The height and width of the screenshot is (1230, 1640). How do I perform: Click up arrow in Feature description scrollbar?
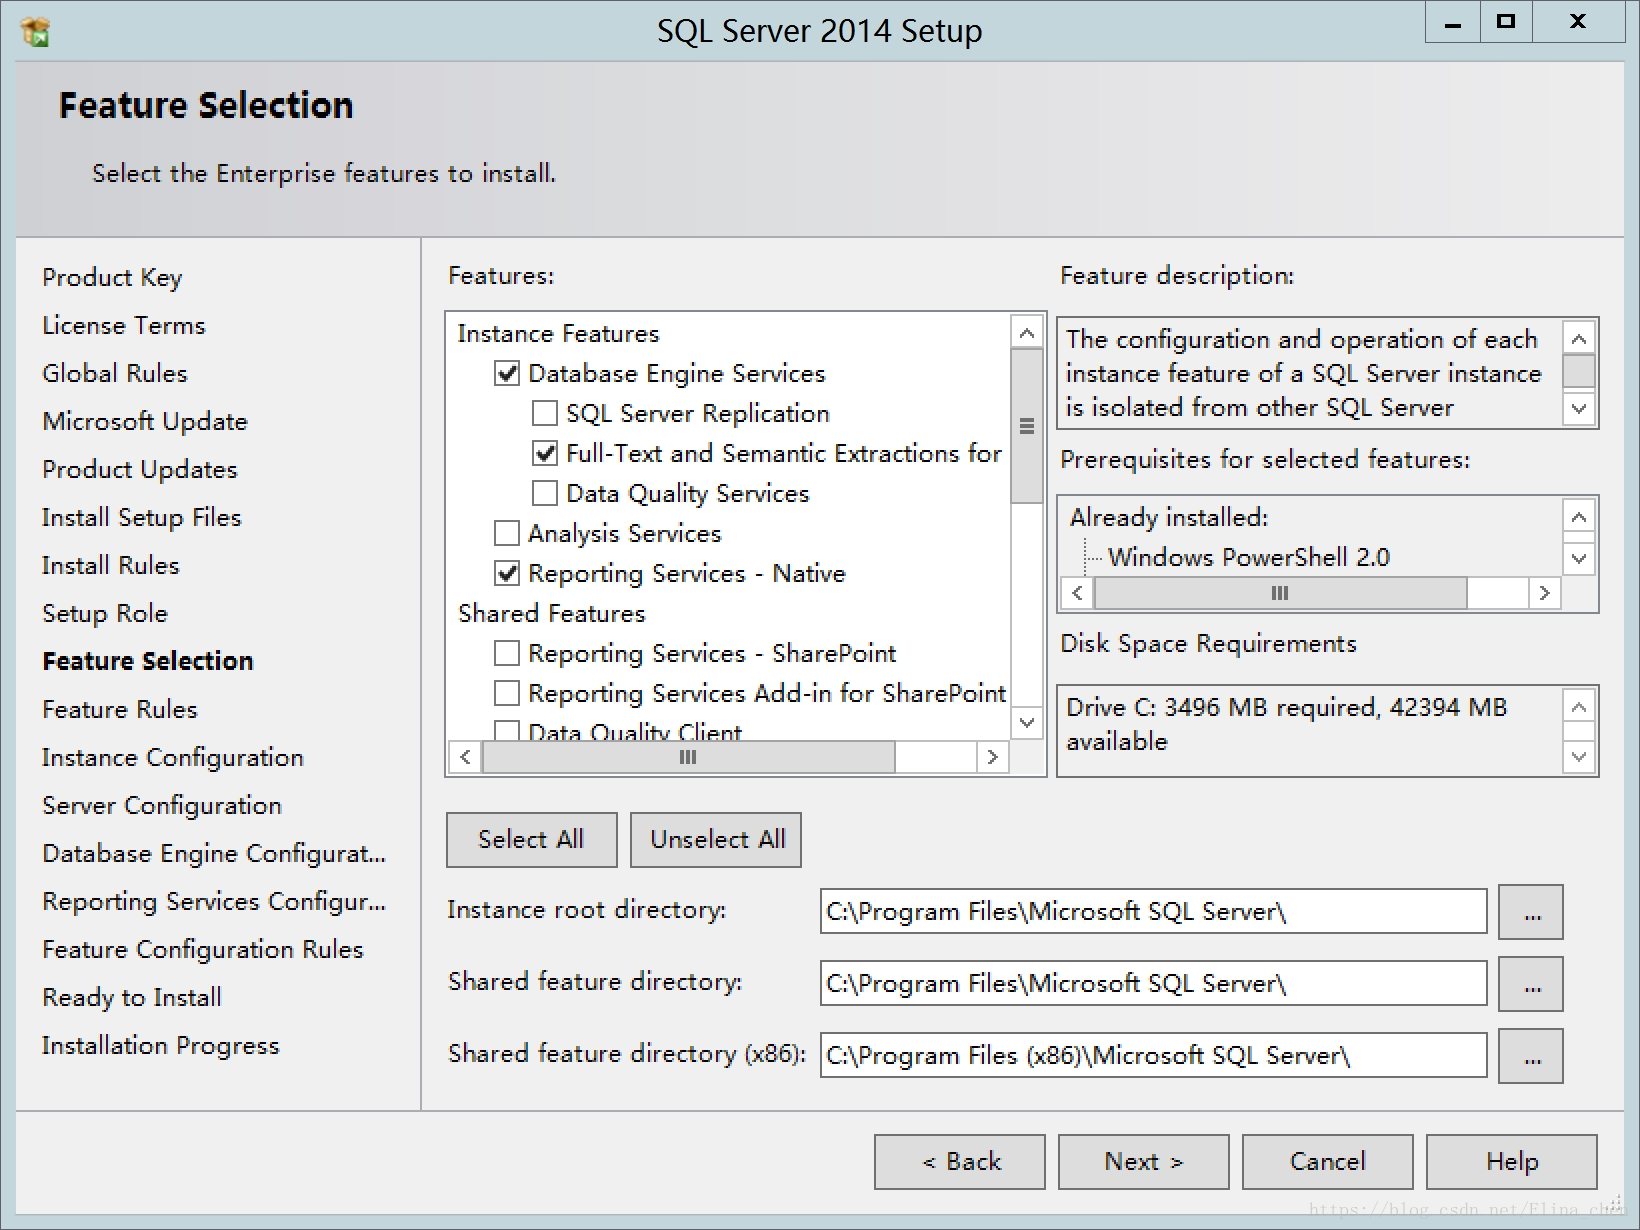pos(1579,339)
